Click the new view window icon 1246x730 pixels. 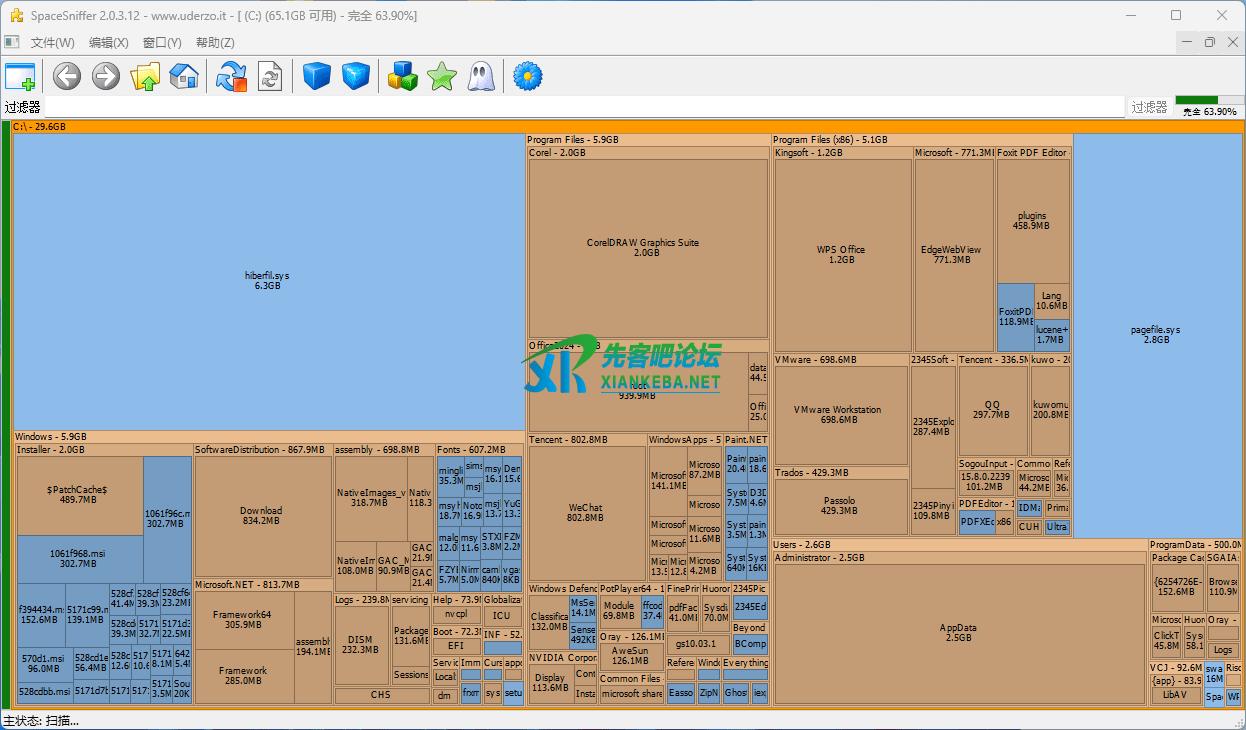pyautogui.click(x=20, y=76)
